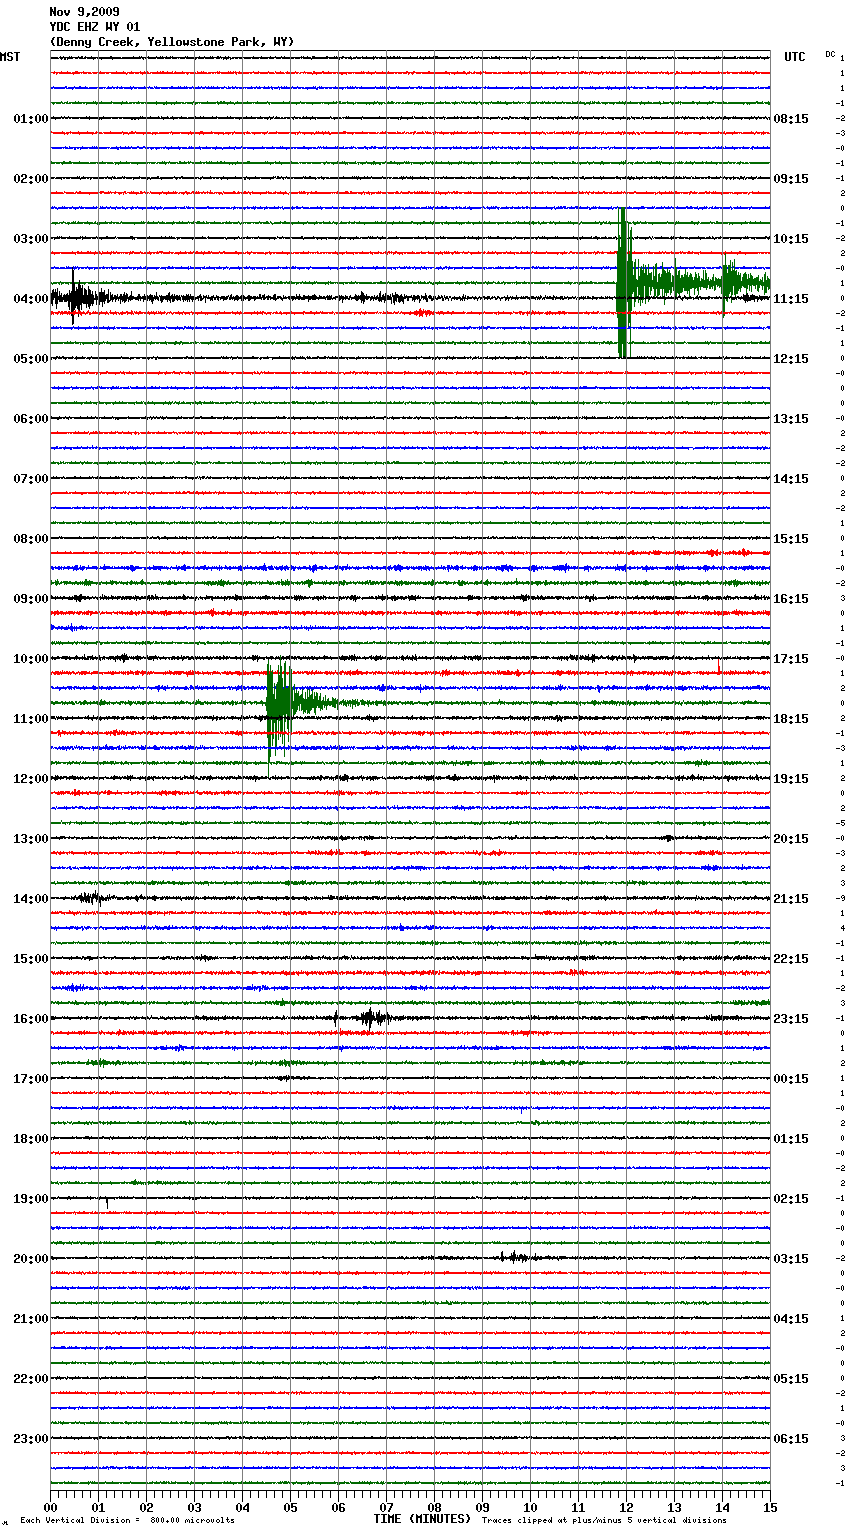Click the 13:00 MST time label
Image resolution: width=850 pixels, height=1534 pixels.
click(31, 839)
